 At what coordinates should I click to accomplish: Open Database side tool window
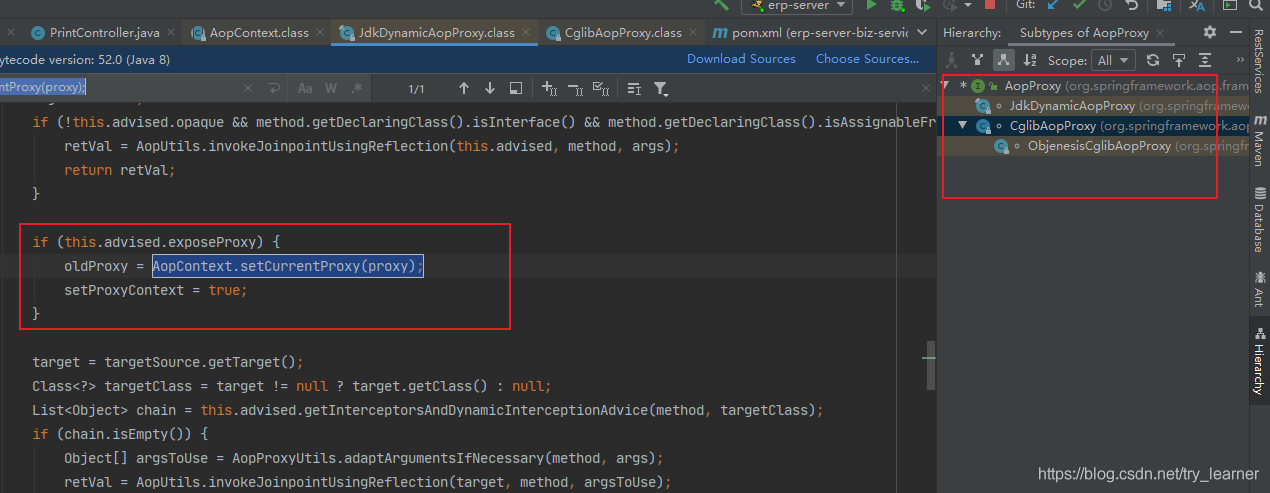coord(1259,219)
